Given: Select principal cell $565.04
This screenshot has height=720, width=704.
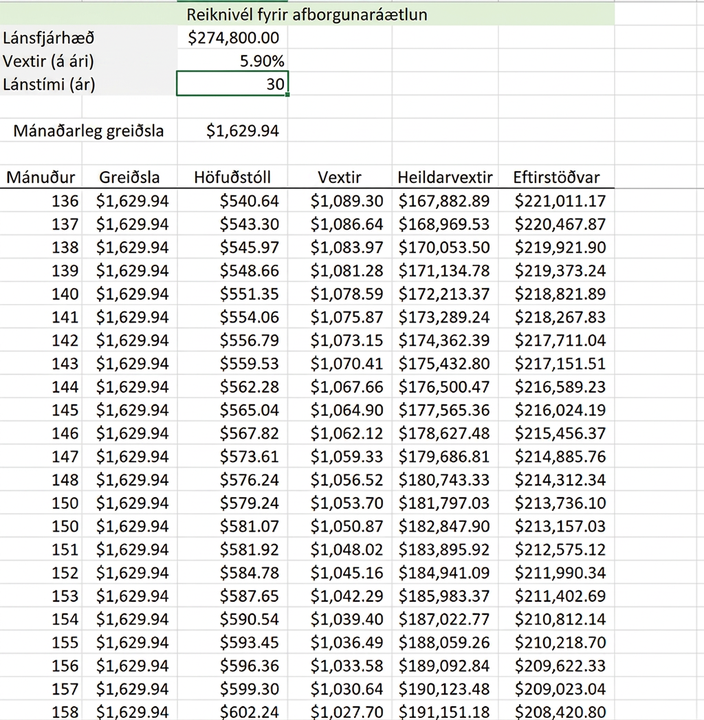Looking at the screenshot, I should (233, 410).
